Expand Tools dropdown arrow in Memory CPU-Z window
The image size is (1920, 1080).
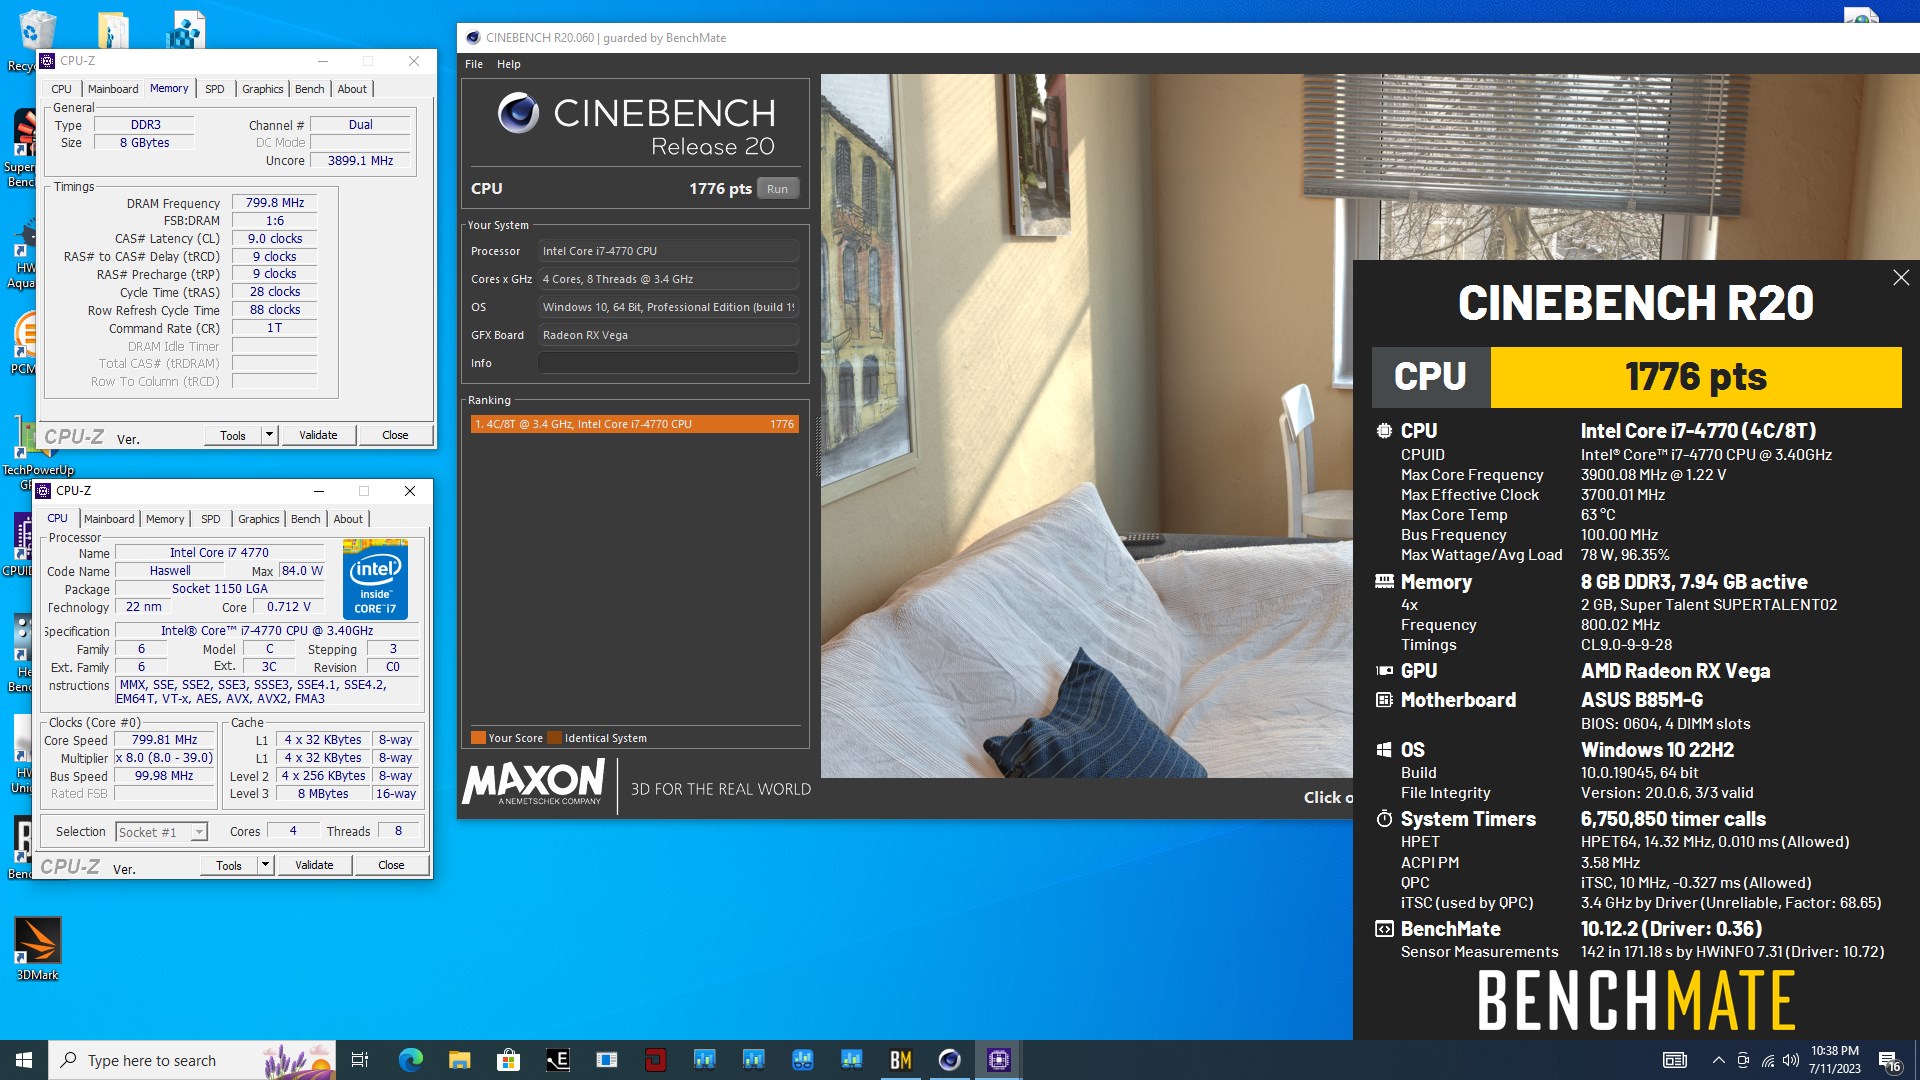tap(269, 435)
